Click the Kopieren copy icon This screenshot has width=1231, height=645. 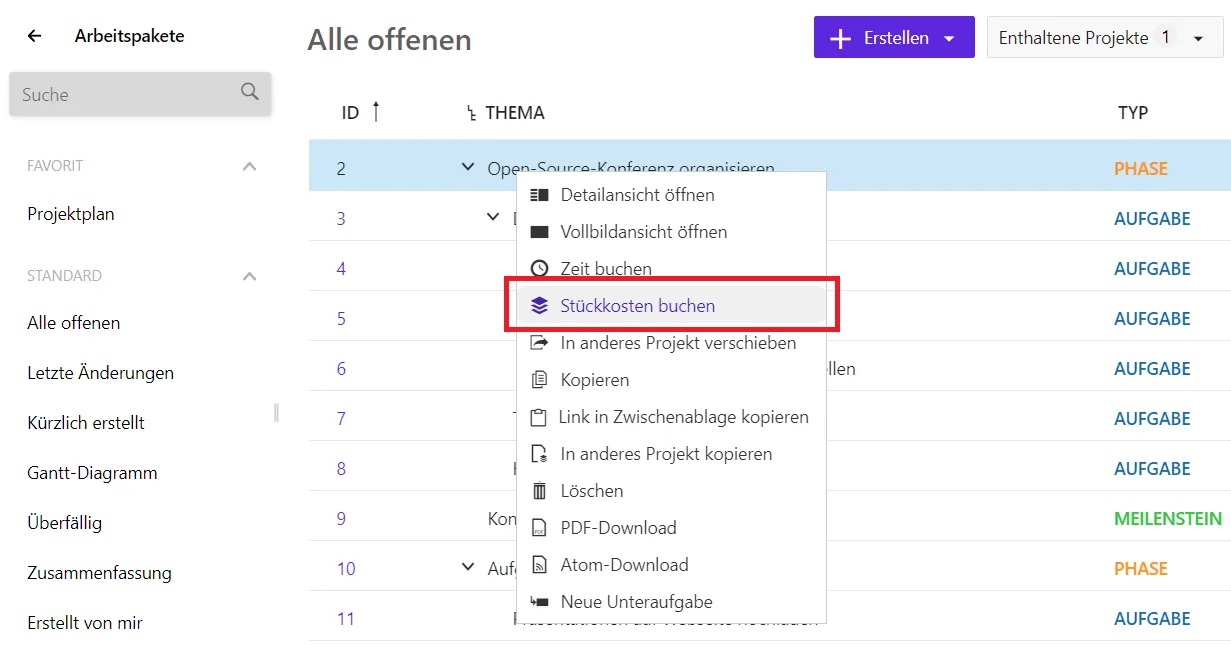(540, 380)
